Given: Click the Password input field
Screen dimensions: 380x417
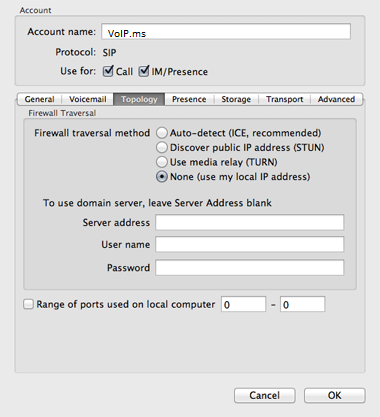Looking at the screenshot, I should click(250, 268).
